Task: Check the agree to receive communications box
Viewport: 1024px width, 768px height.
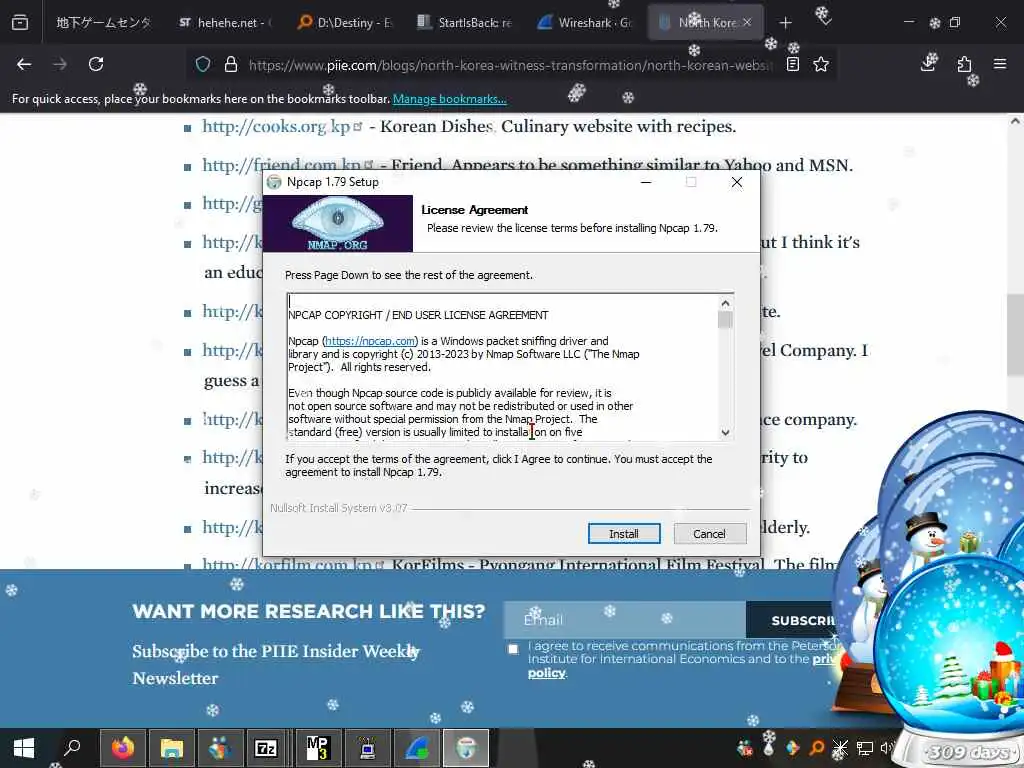Action: pos(513,649)
